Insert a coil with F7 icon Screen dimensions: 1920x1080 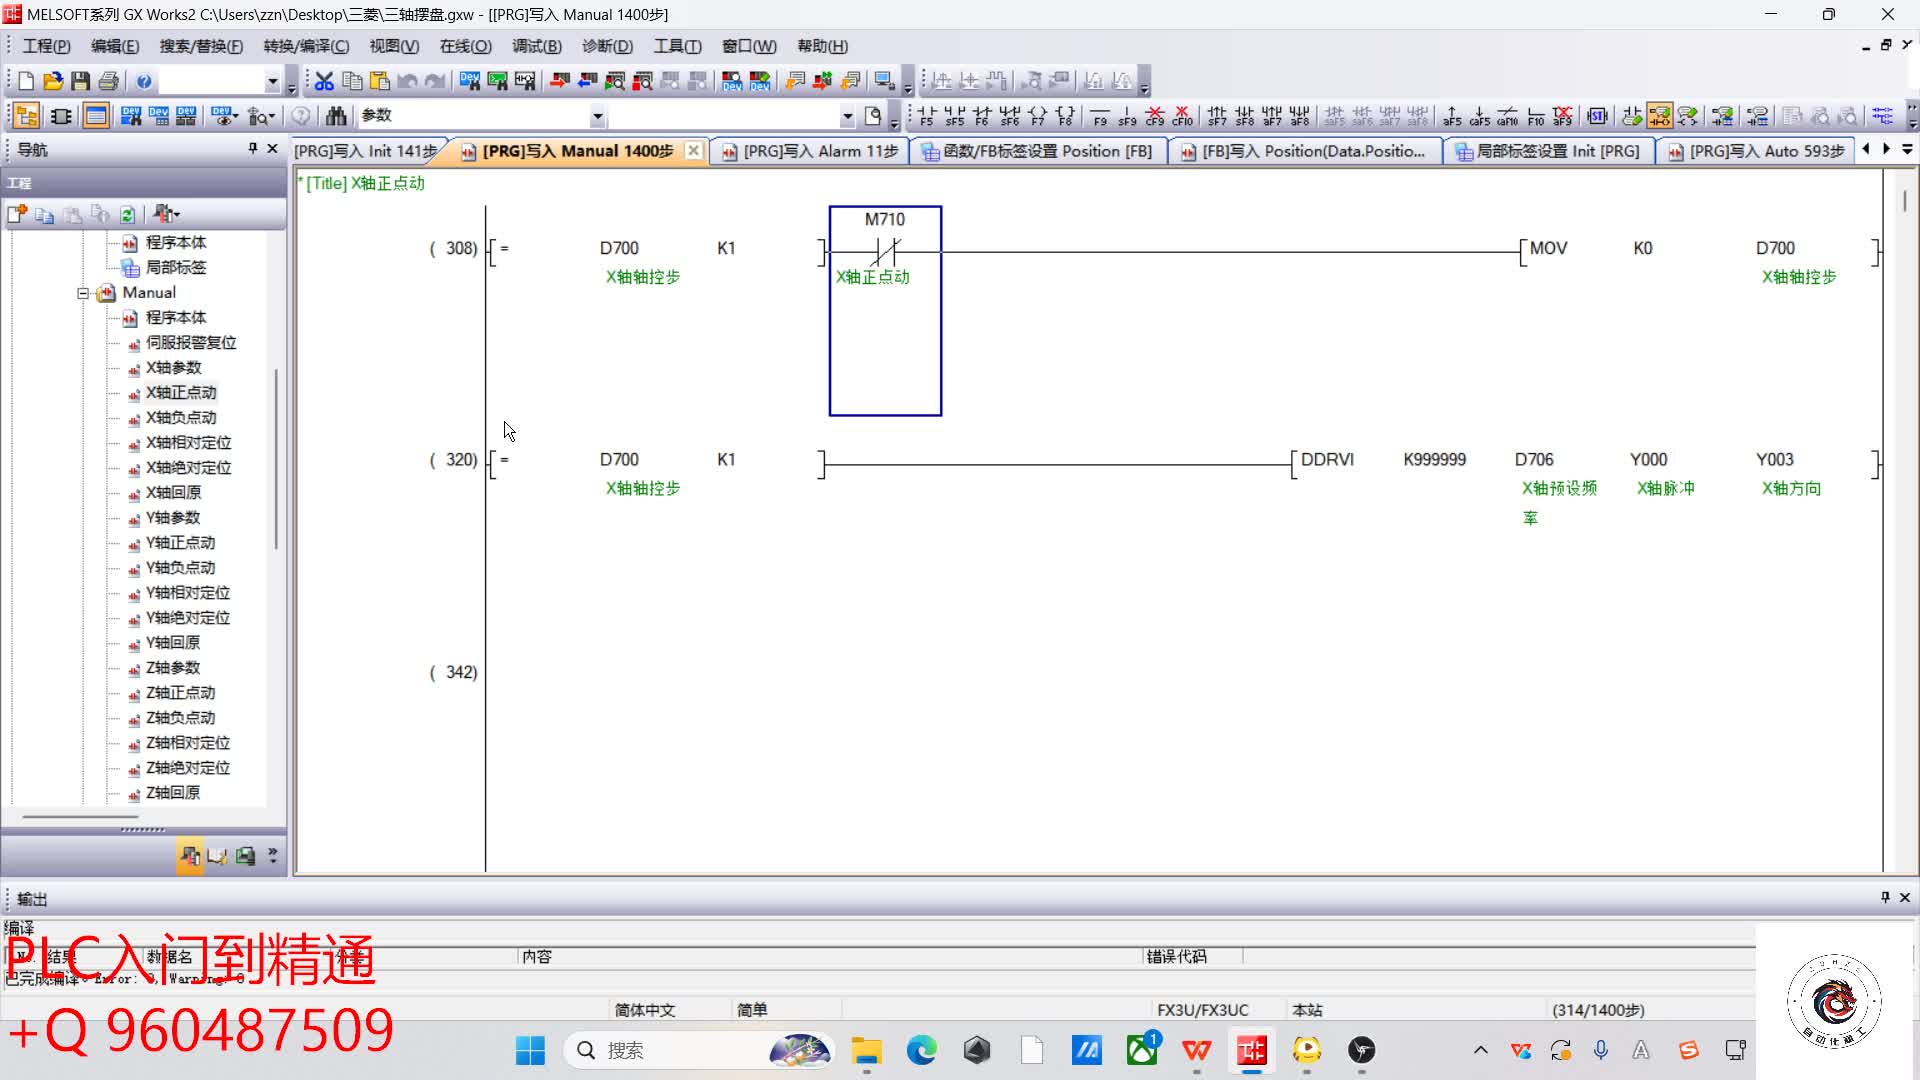(1037, 116)
